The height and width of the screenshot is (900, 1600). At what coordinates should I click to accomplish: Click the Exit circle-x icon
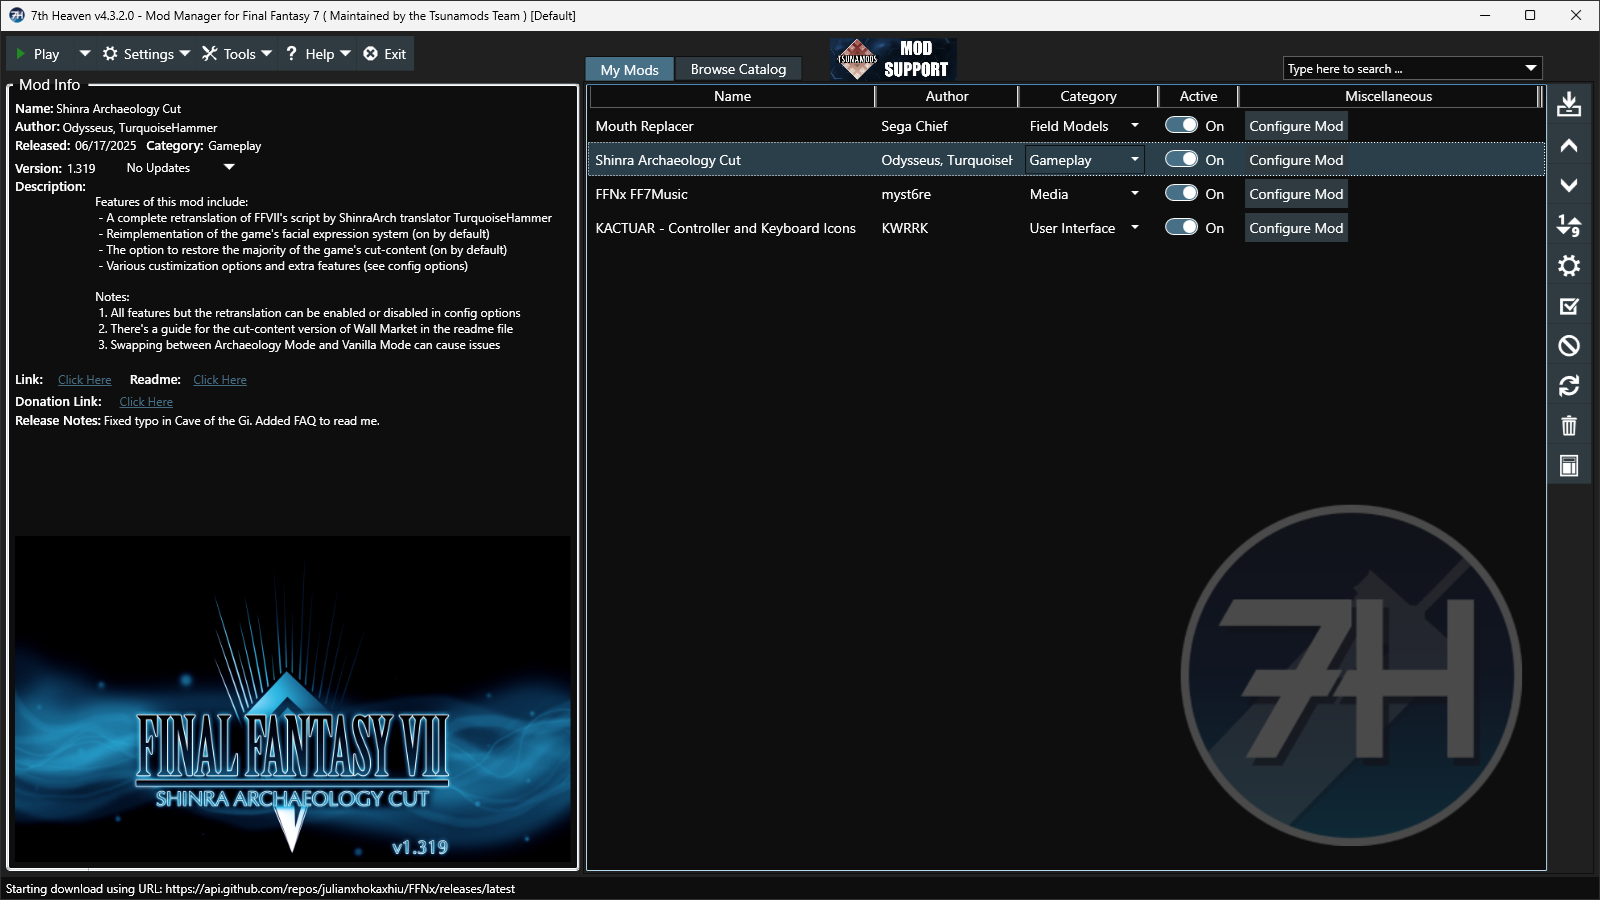370,54
